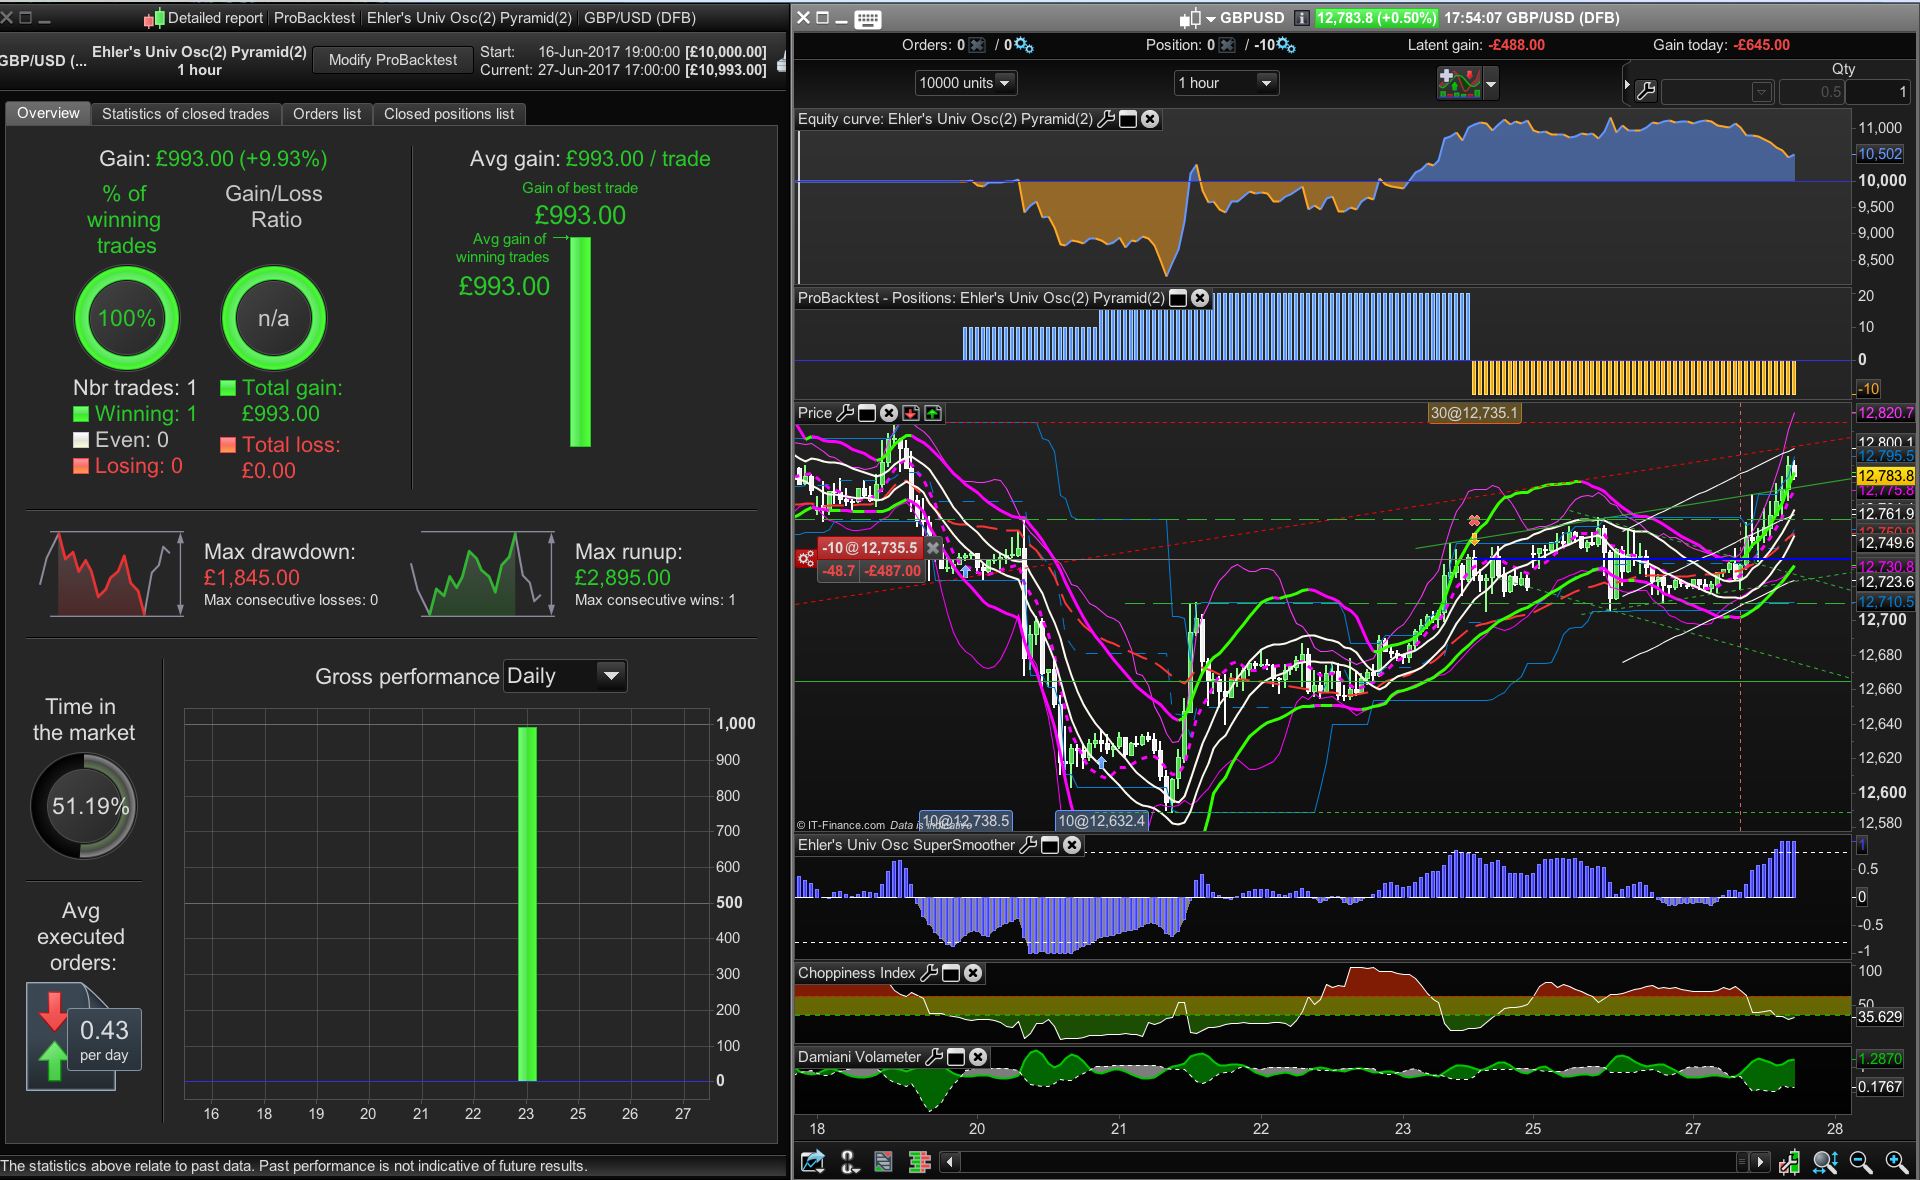This screenshot has width=1920, height=1180.
Task: Click Modify ProBacktest button
Action: click(392, 60)
